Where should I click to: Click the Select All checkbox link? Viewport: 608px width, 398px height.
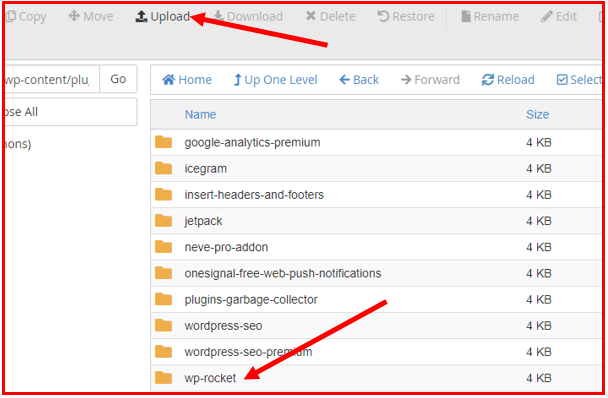pos(579,80)
